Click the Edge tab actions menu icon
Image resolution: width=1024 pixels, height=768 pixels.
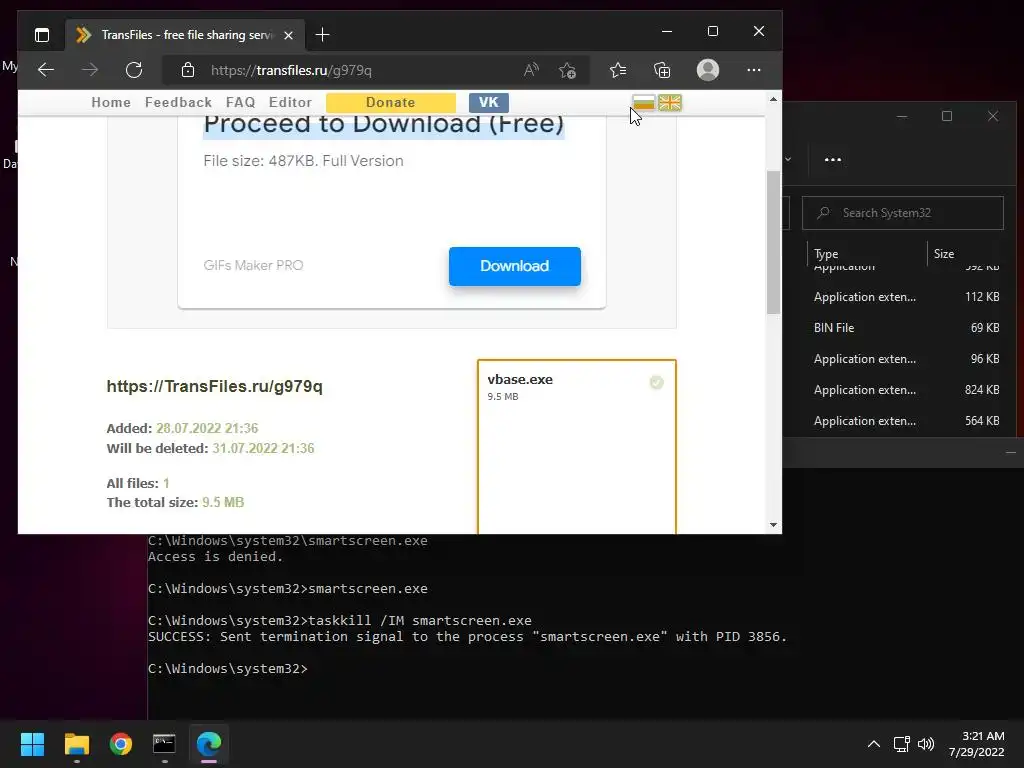point(42,35)
